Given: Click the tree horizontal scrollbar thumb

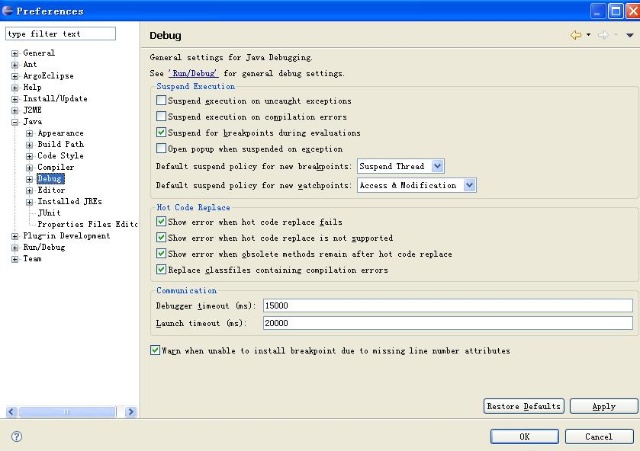Looking at the screenshot, I should pos(67,411).
